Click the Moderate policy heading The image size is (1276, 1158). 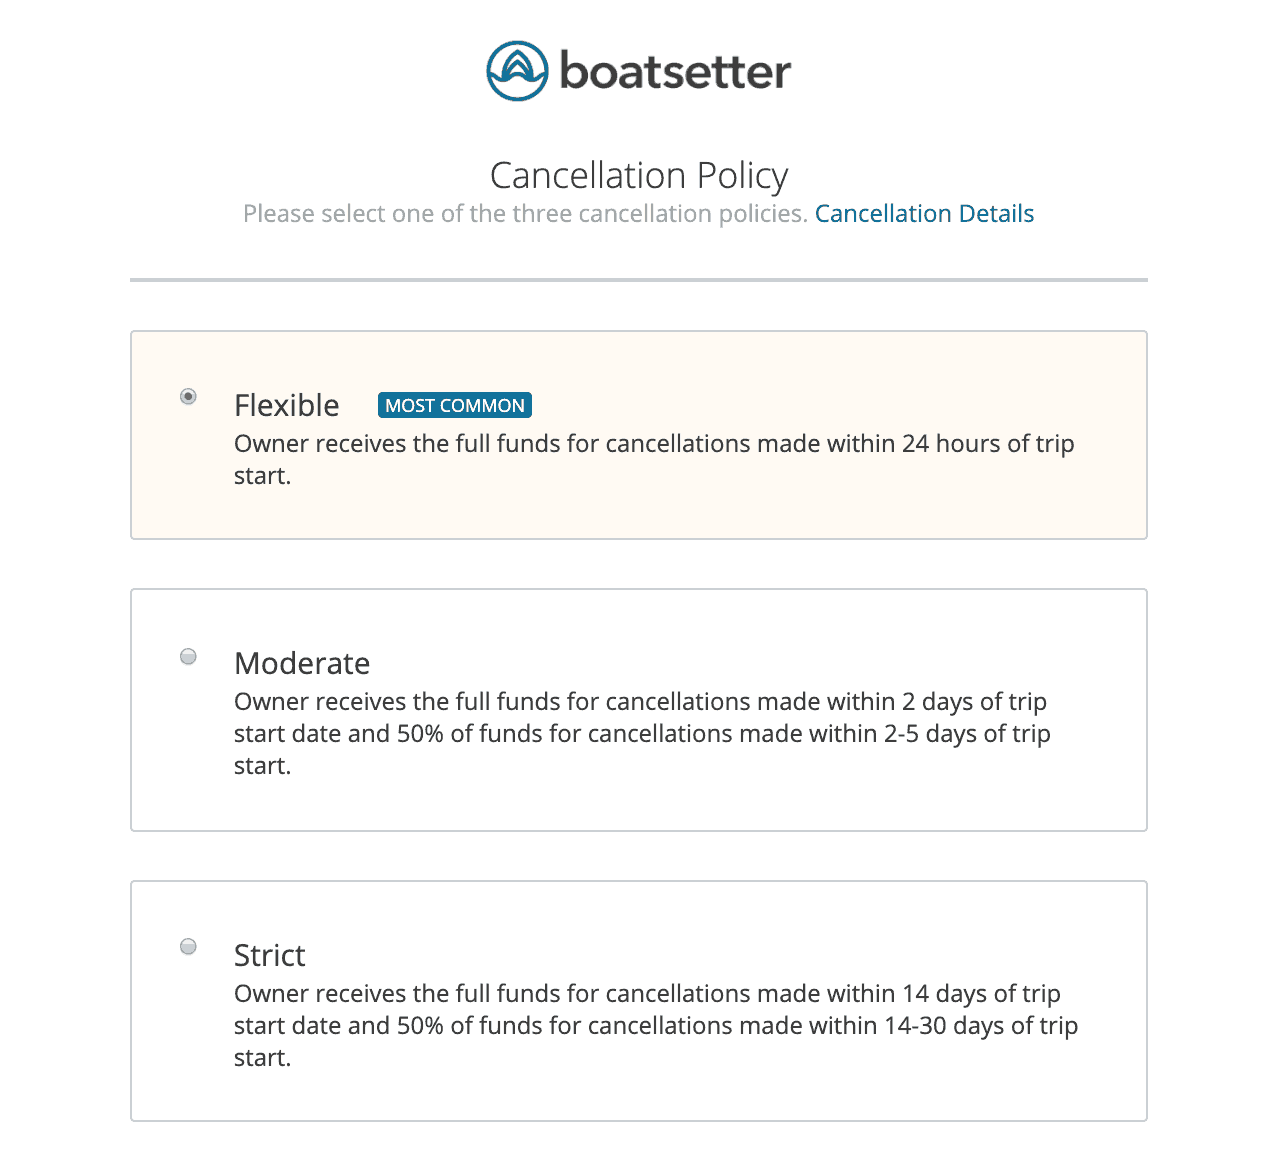(x=301, y=663)
